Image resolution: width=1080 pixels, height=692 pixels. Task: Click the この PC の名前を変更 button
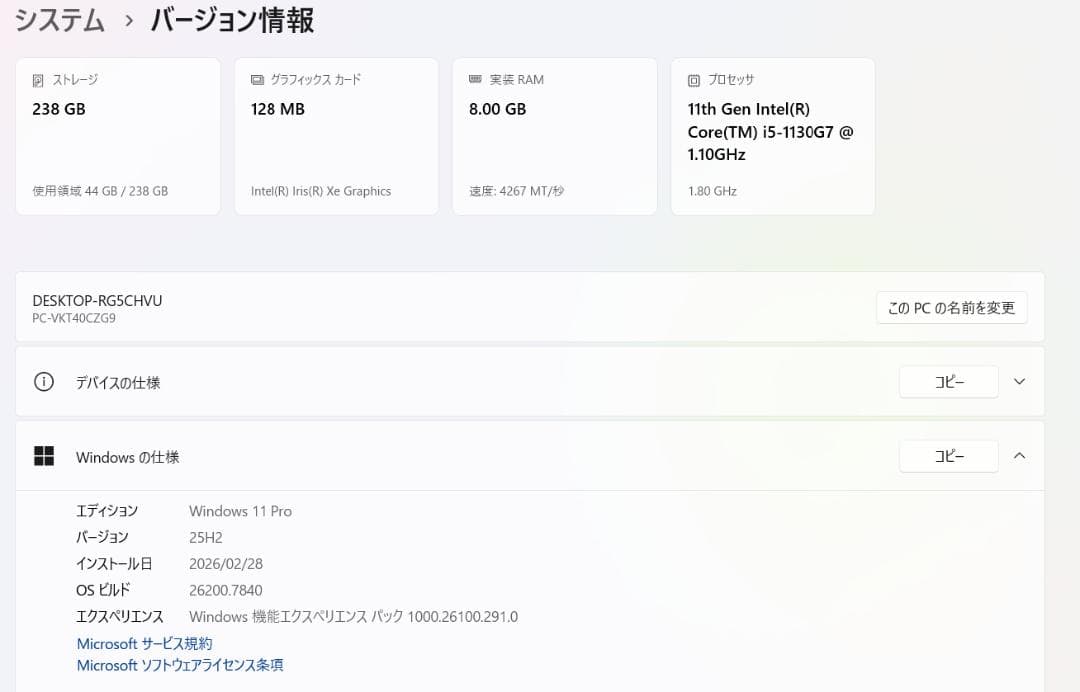[951, 307]
